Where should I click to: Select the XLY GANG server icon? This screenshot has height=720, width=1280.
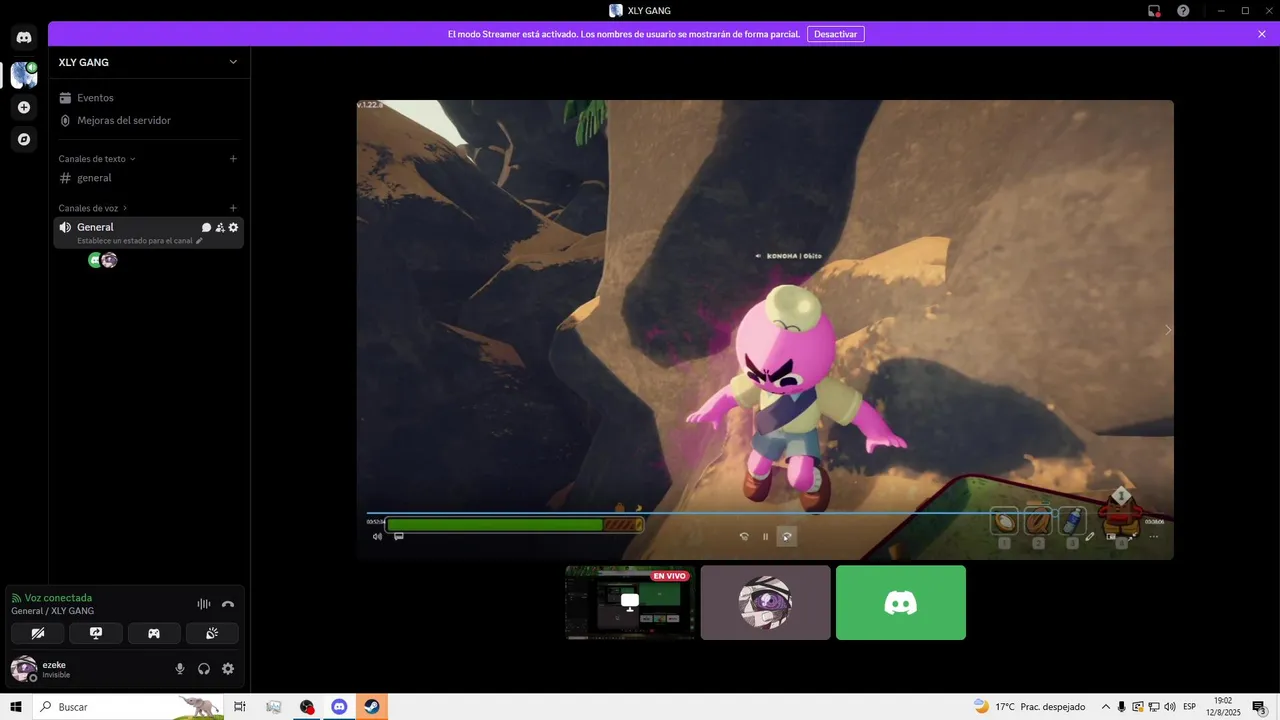(24, 75)
